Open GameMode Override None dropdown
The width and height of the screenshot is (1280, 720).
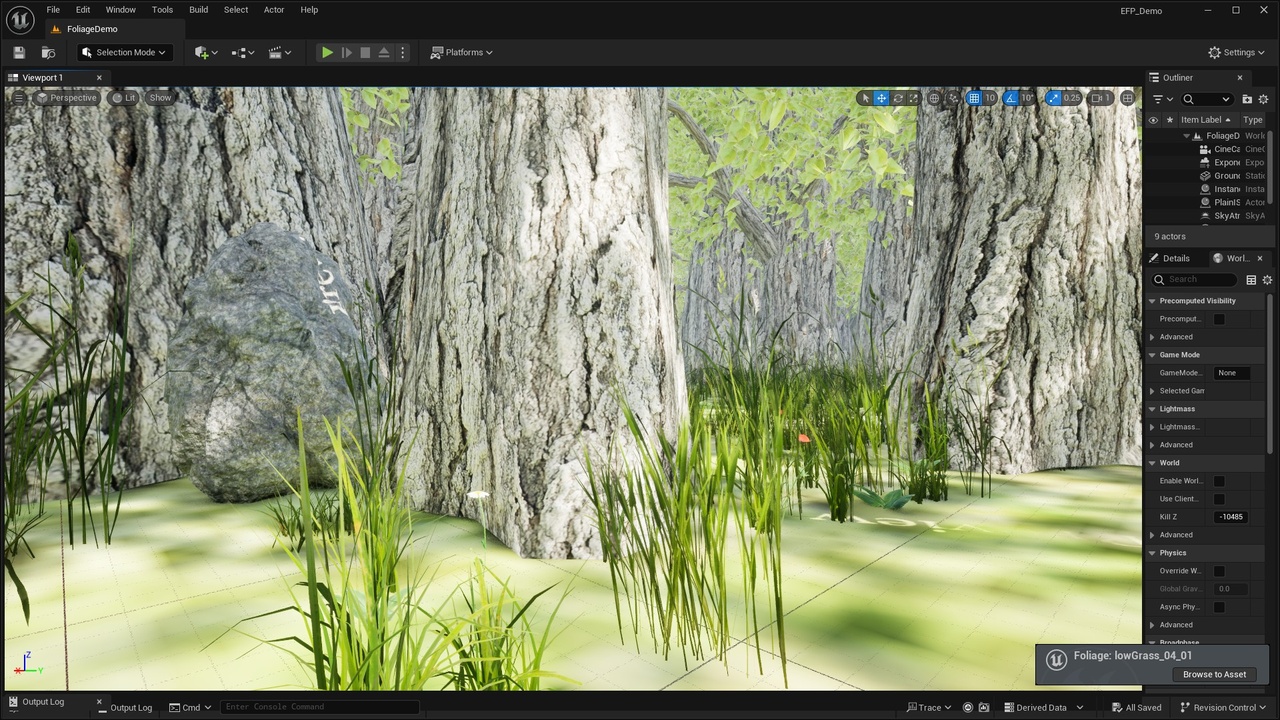tap(1231, 373)
